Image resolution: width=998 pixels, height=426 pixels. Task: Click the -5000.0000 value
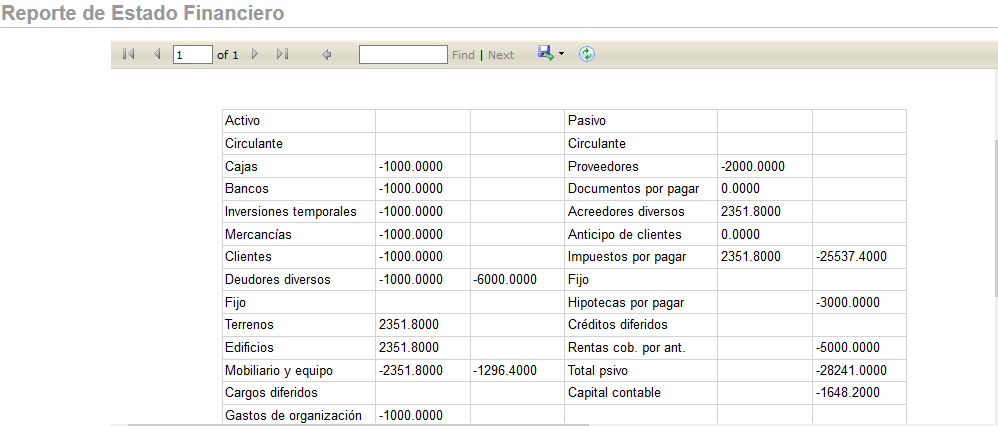click(x=848, y=348)
